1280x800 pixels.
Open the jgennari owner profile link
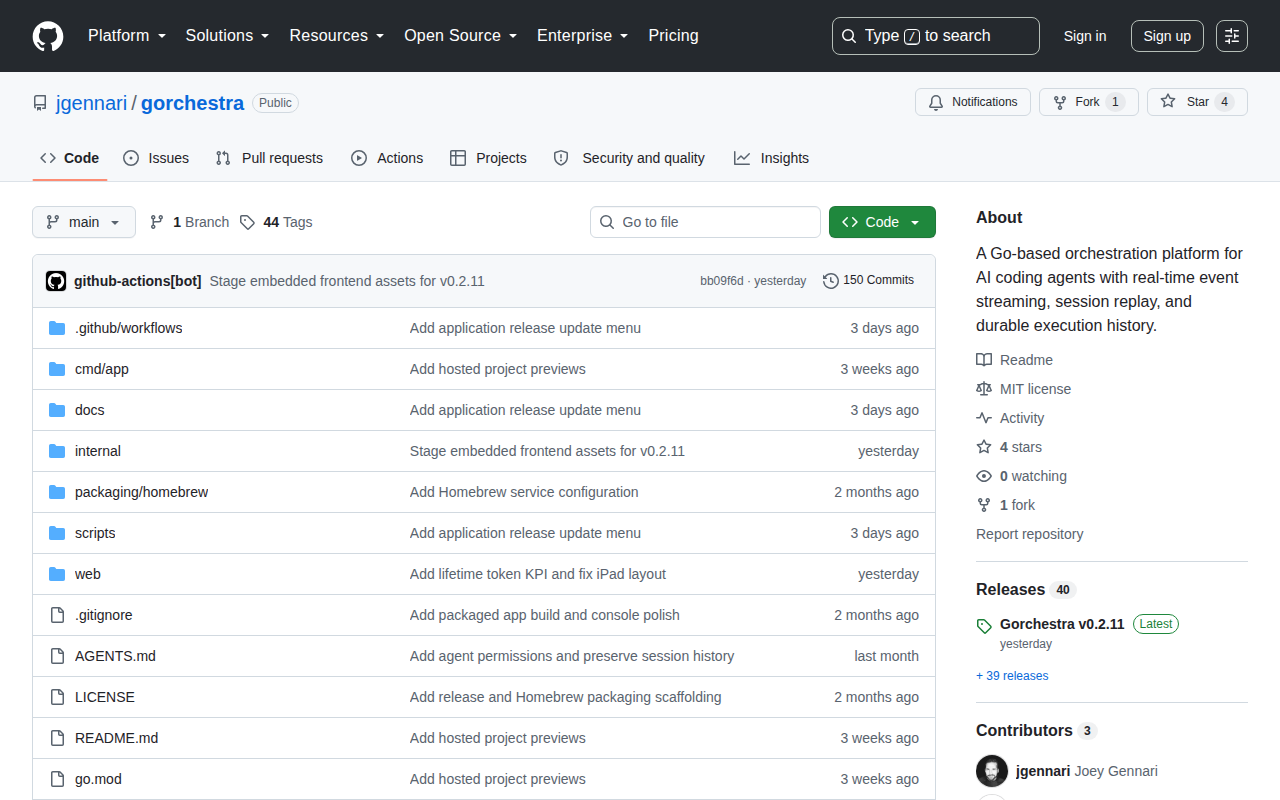tap(92, 103)
